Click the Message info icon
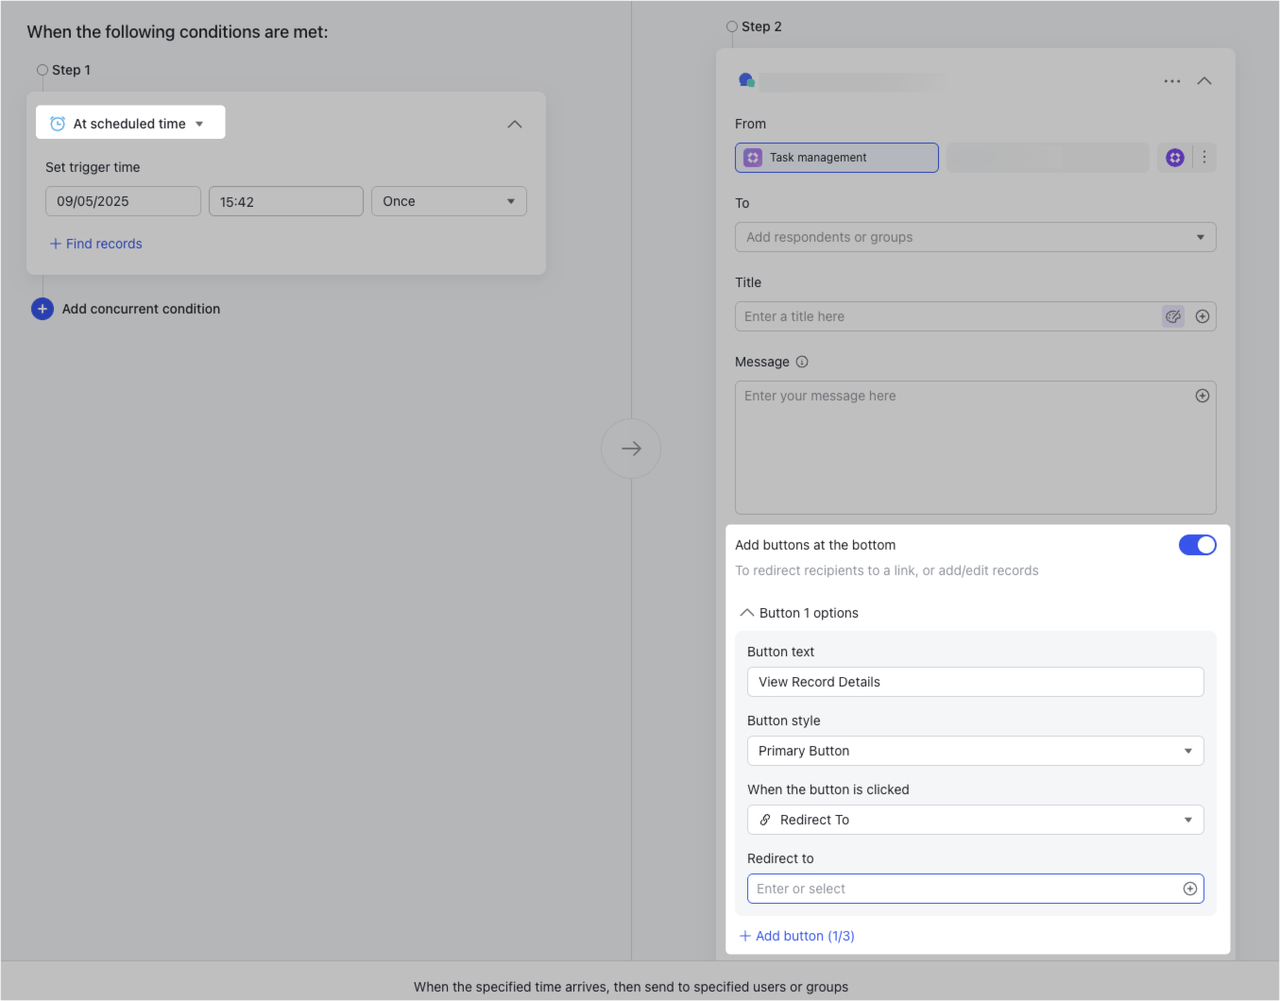The height and width of the screenshot is (1001, 1280). tap(802, 362)
